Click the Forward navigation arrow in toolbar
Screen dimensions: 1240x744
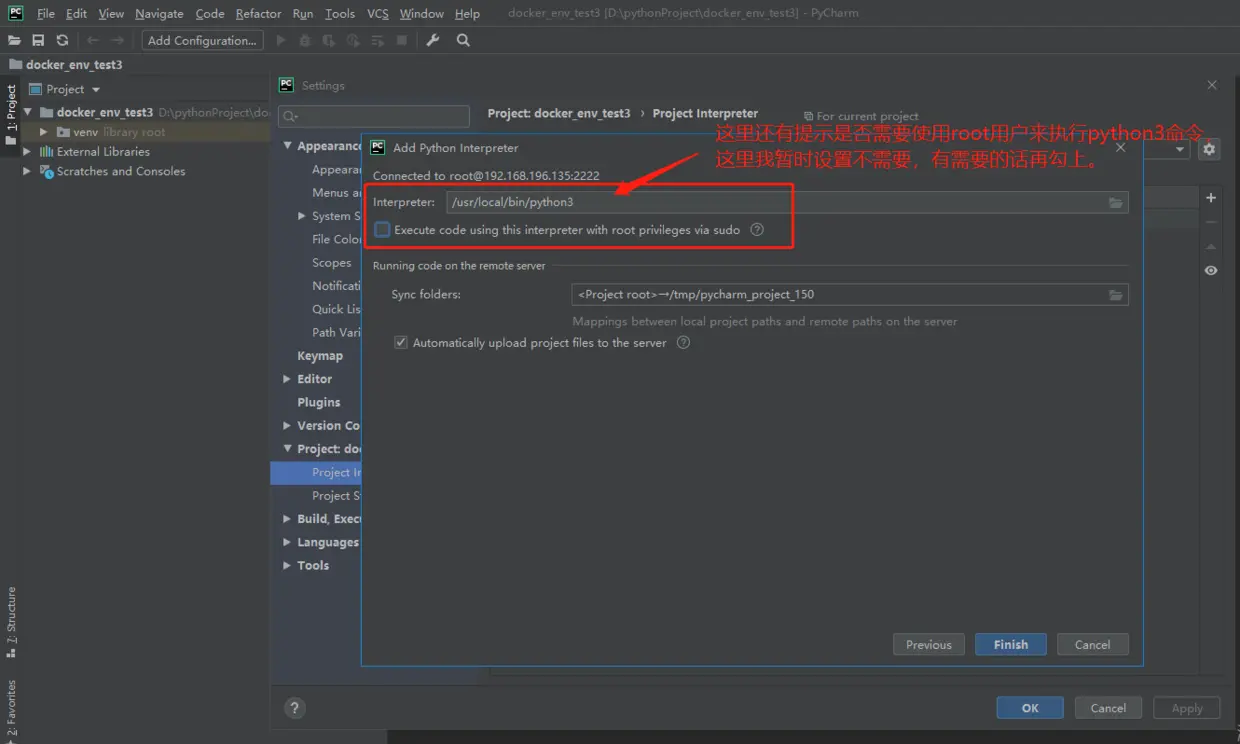118,40
